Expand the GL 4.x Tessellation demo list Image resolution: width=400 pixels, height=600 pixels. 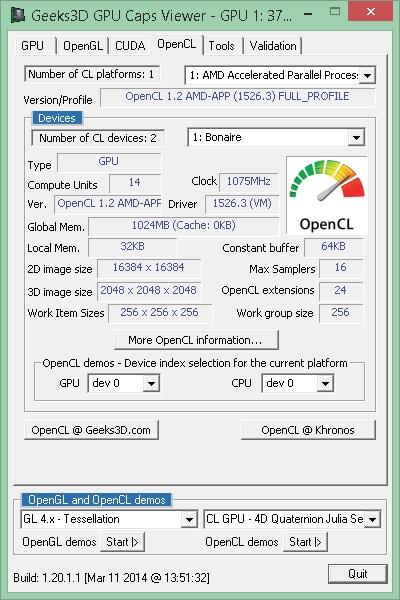click(189, 519)
